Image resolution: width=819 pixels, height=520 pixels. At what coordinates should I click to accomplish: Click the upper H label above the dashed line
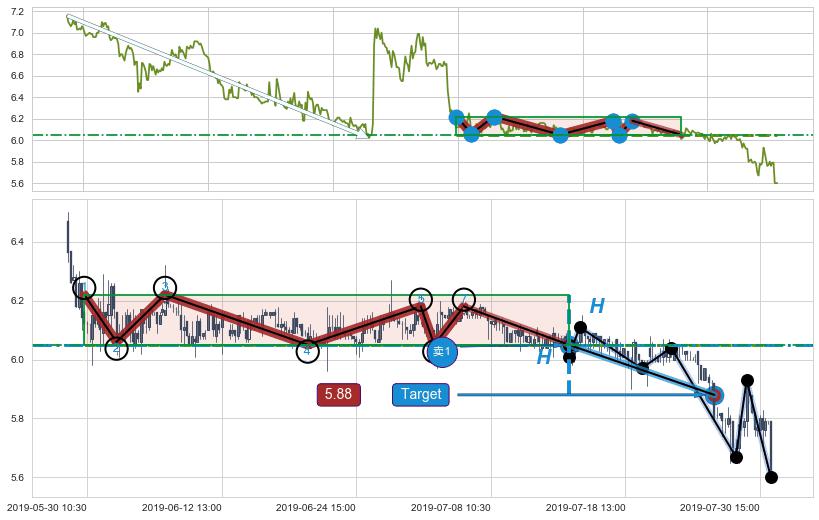pyautogui.click(x=596, y=306)
